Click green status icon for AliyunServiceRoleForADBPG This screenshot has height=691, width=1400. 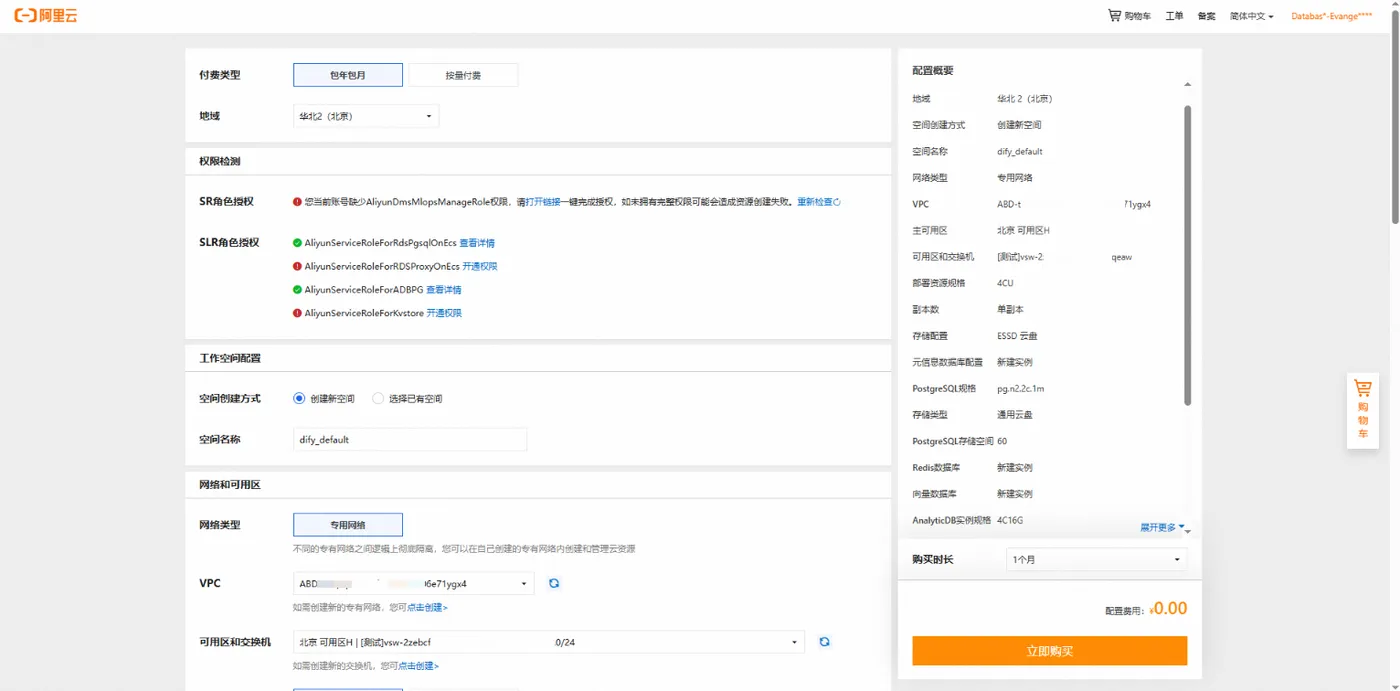click(297, 290)
